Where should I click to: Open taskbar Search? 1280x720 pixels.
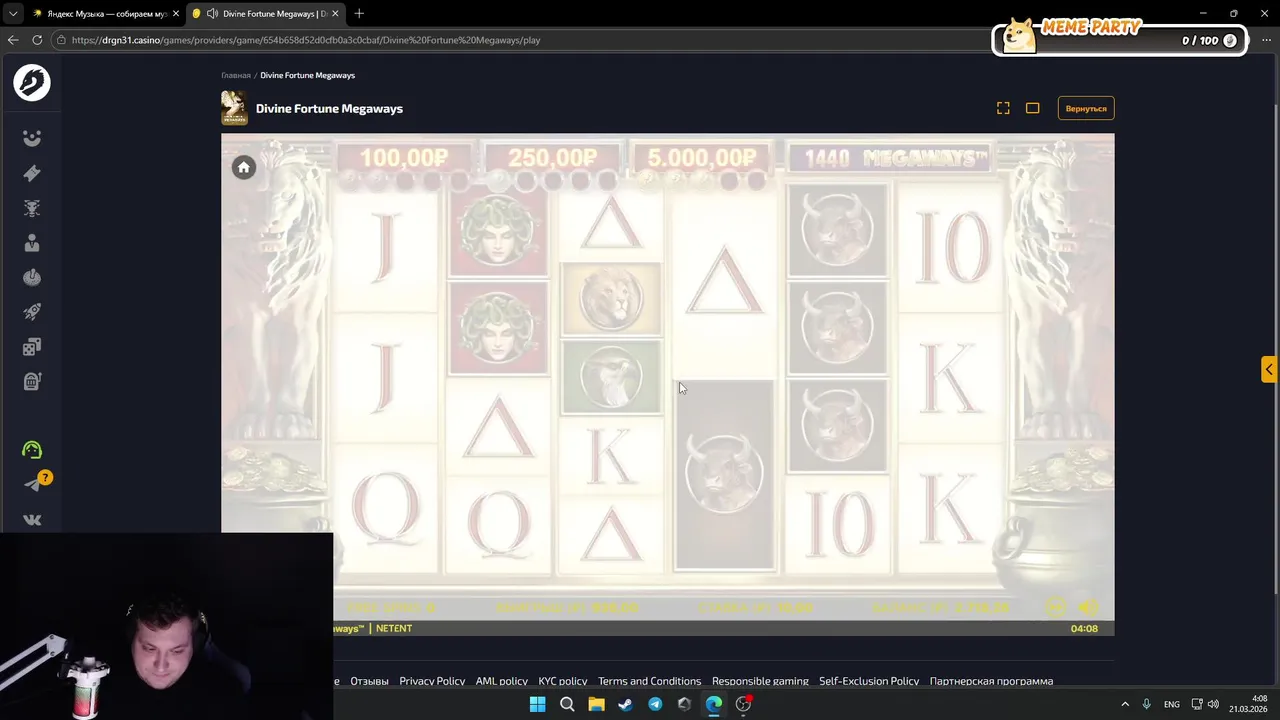567,704
